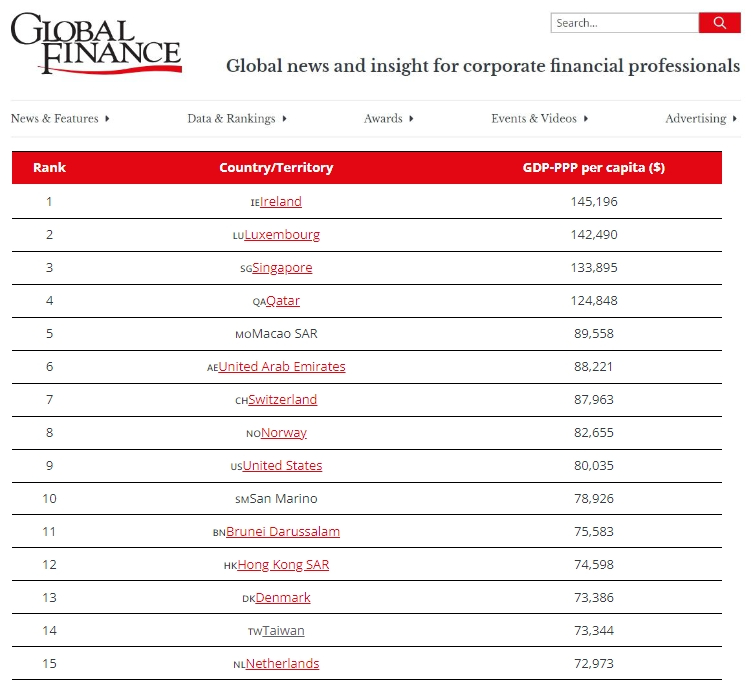Open the Advertising menu item
Image resolution: width=753 pixels, height=681 pixels.
tap(695, 119)
